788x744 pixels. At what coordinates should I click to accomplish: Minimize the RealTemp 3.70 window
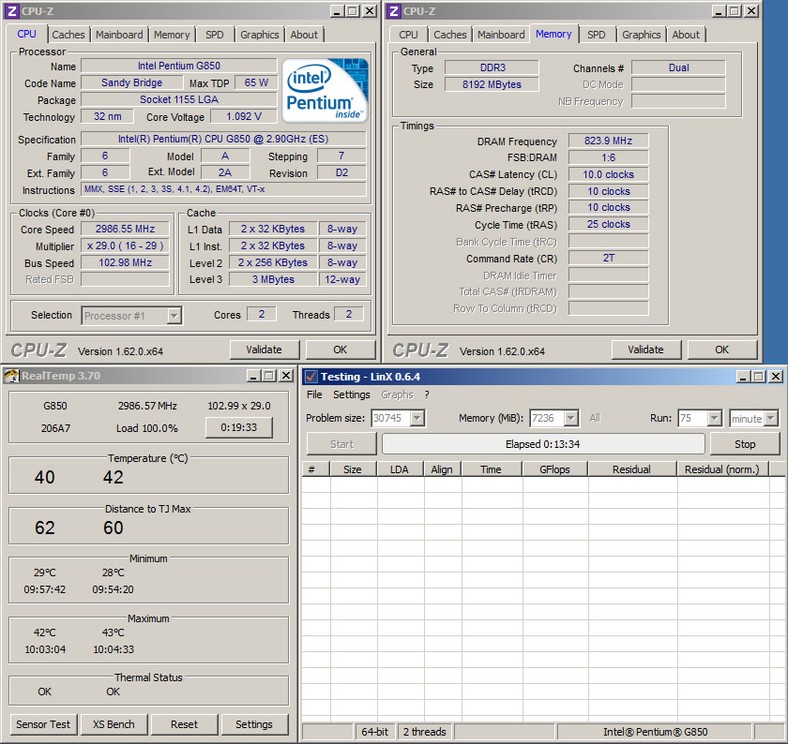[x=253, y=376]
